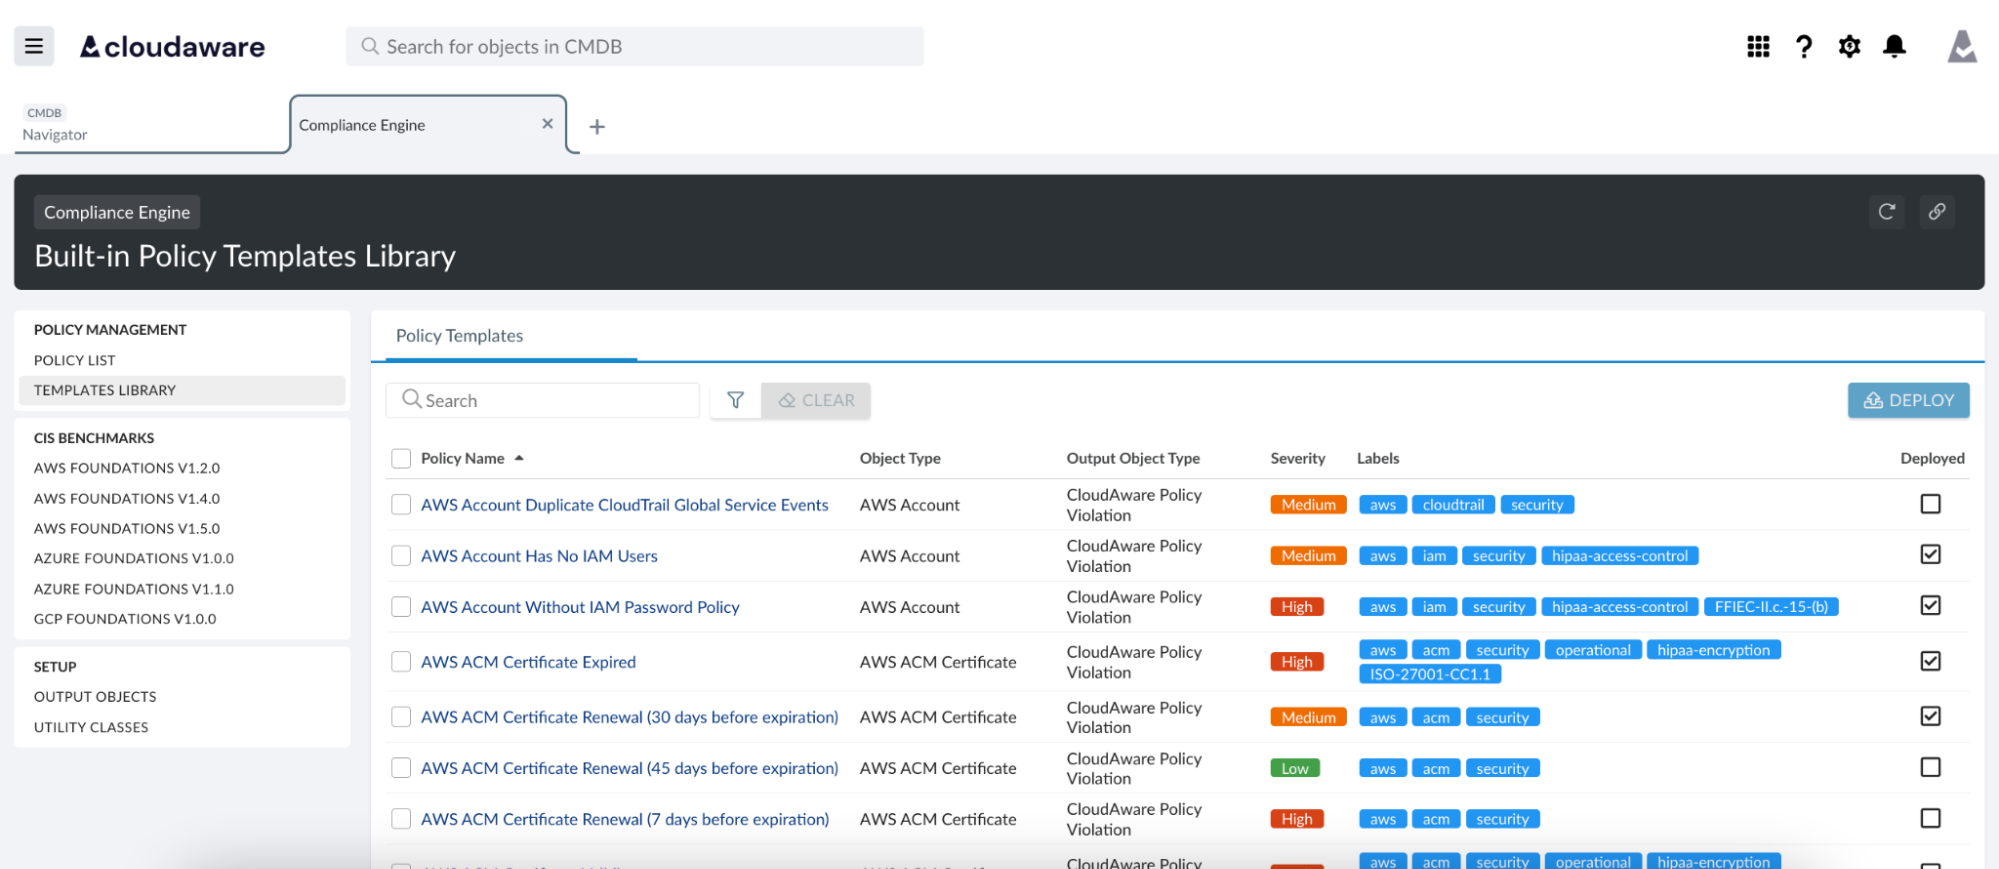Open ACM Certificate Renewal 7 days policy
1999x869 pixels.
point(625,819)
